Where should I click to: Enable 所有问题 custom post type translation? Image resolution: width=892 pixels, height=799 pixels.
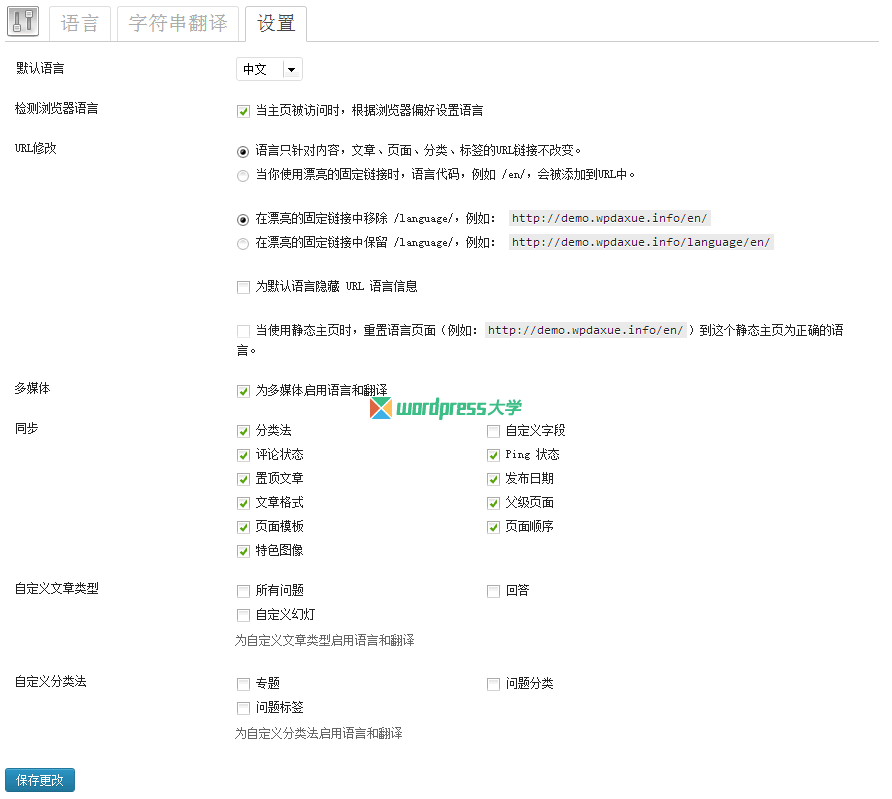[x=243, y=591]
